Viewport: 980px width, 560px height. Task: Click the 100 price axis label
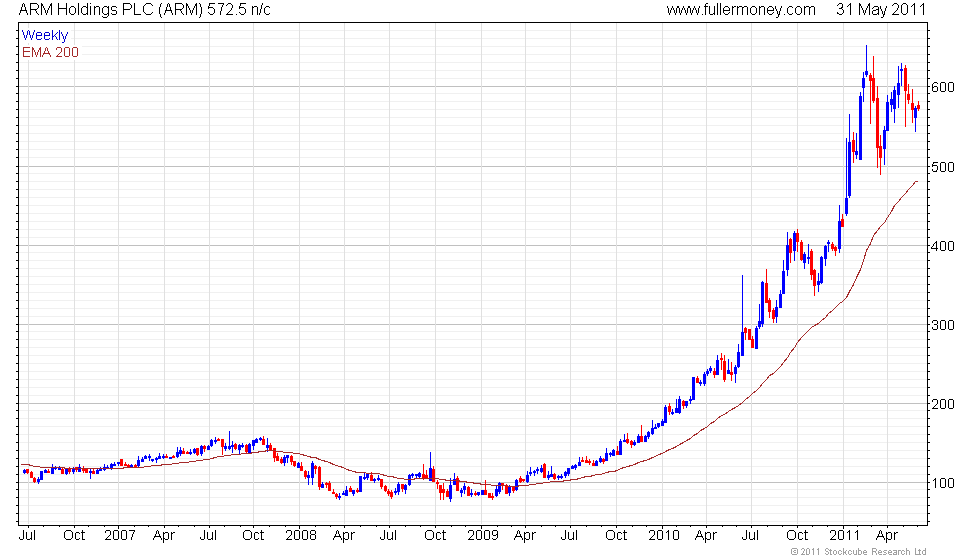coord(942,484)
